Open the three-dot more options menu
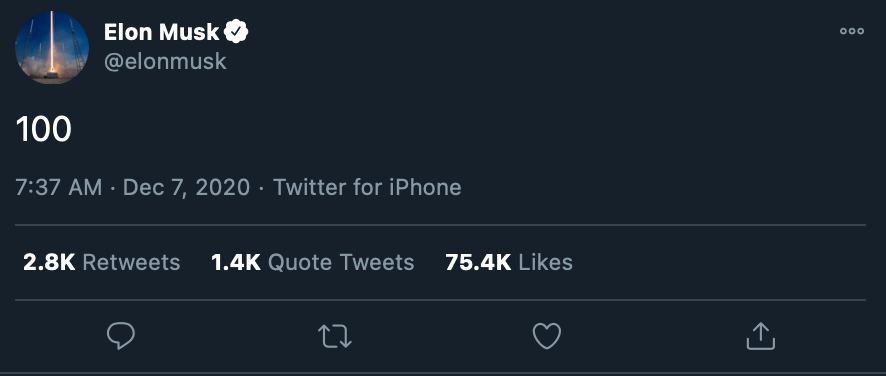 click(852, 31)
